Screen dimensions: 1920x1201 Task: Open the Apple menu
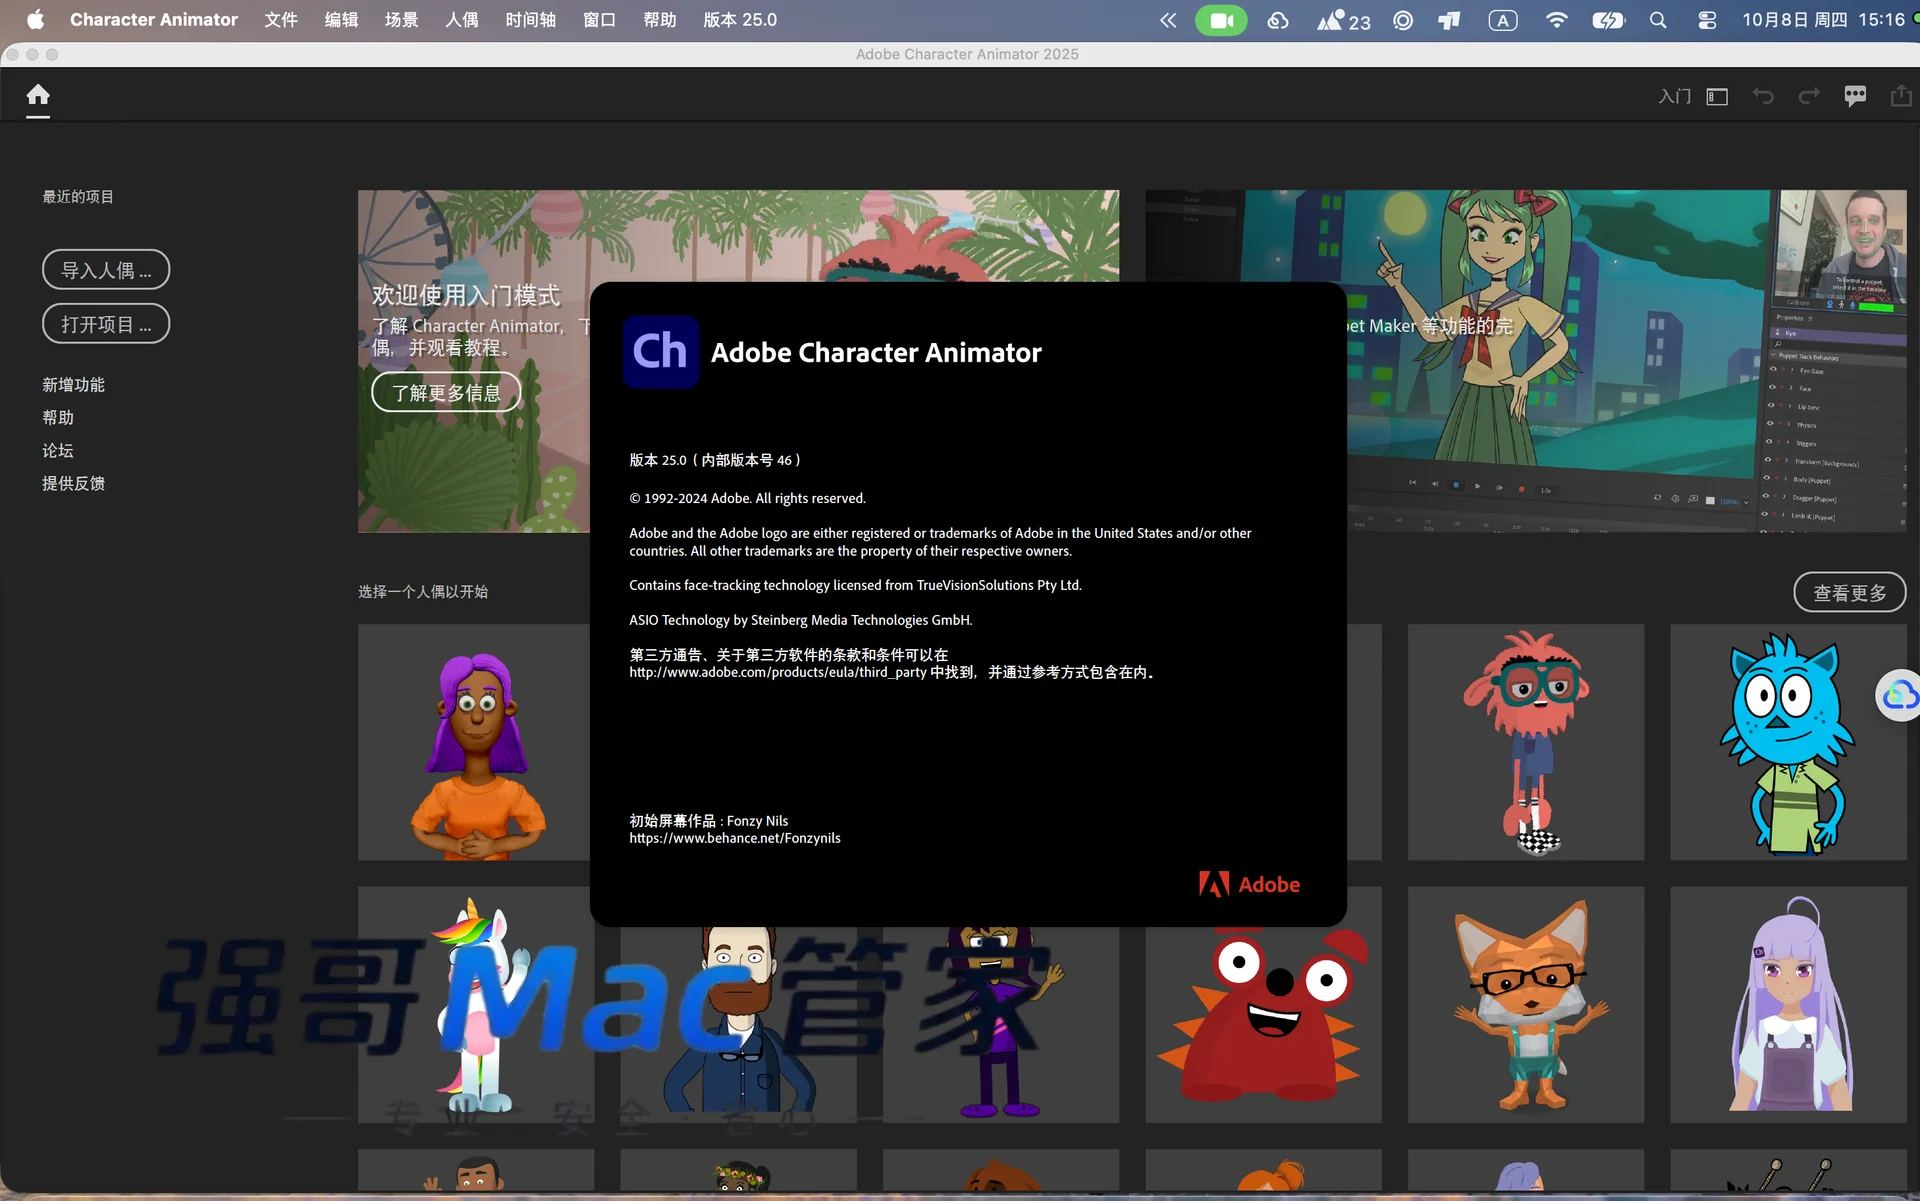35,20
